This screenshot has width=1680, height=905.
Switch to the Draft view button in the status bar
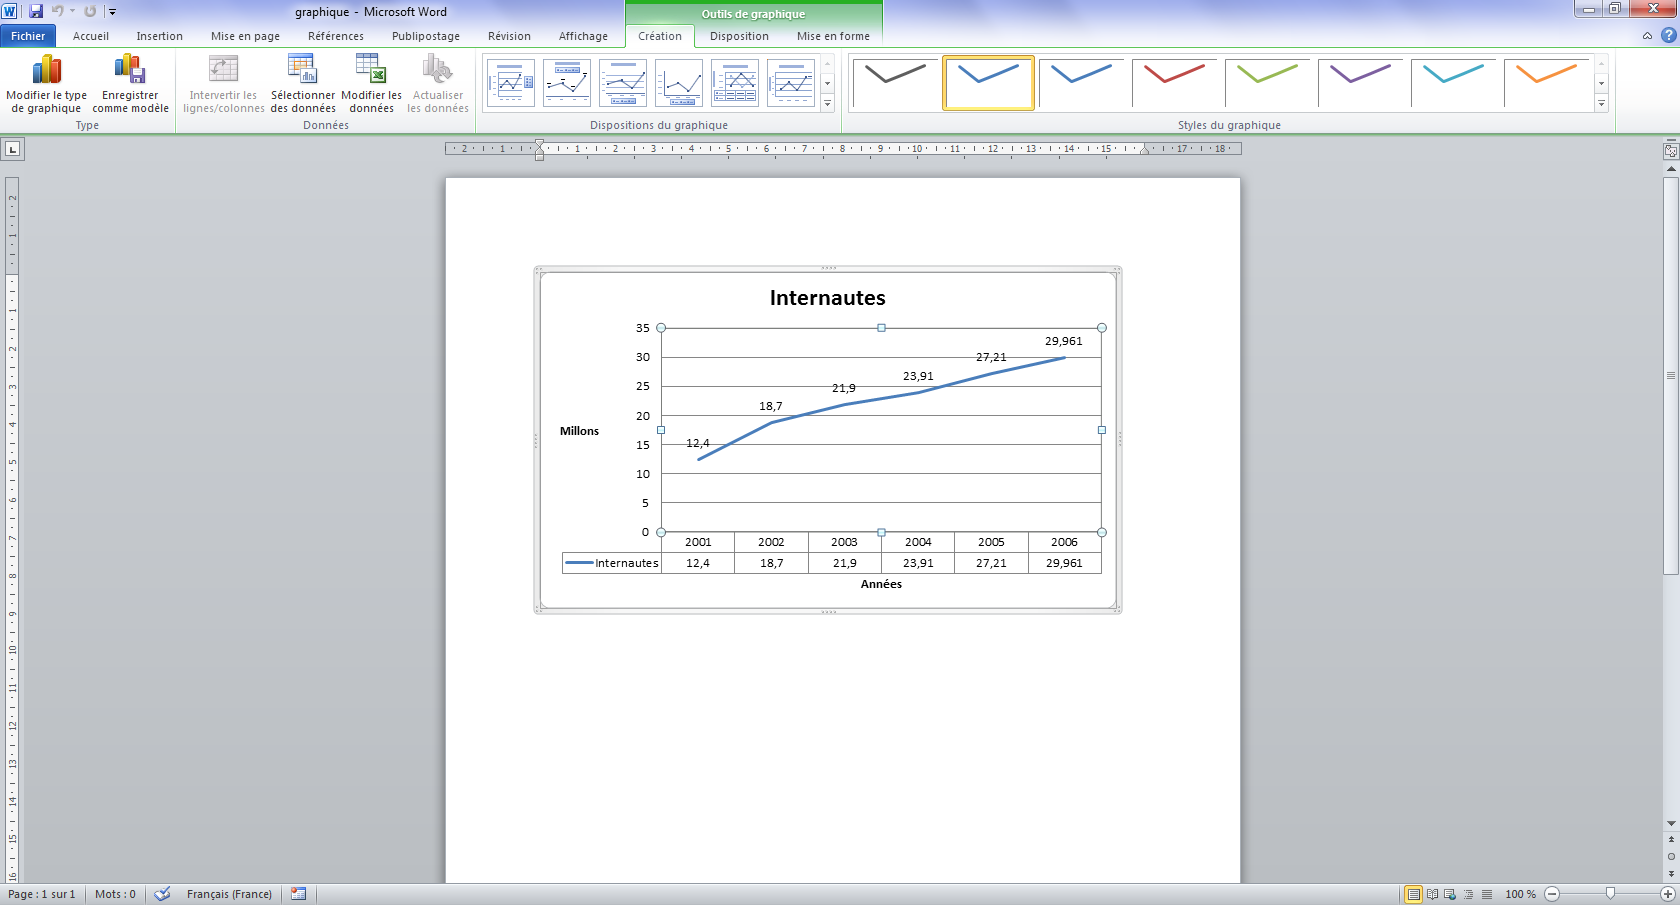[1487, 894]
